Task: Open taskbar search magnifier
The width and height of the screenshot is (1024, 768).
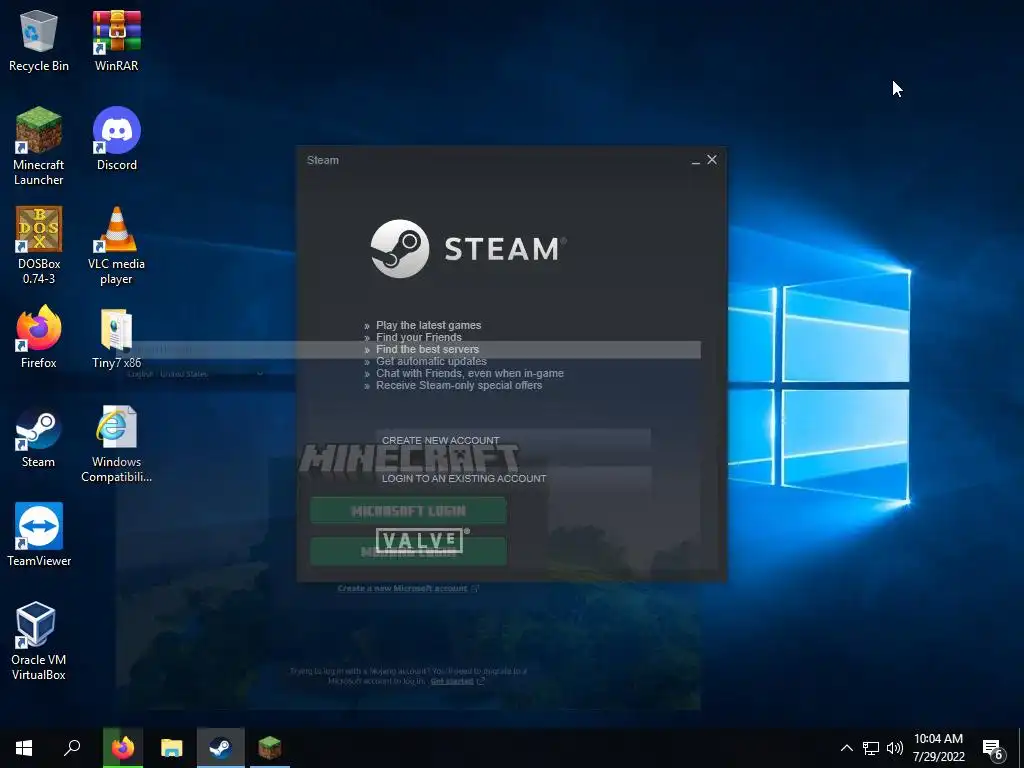Action: [72, 748]
